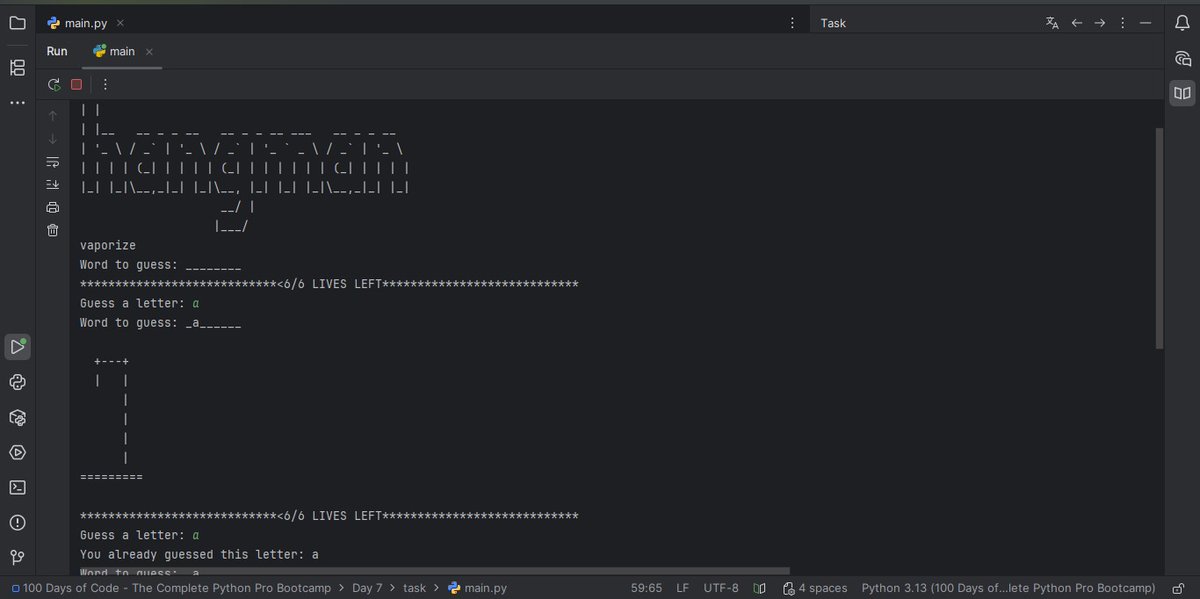
Task: Jump down the stack trace arrow
Action: click(x=53, y=138)
